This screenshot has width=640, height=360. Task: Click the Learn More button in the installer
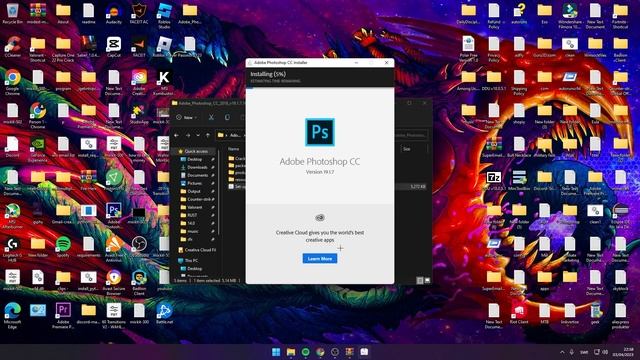(320, 258)
